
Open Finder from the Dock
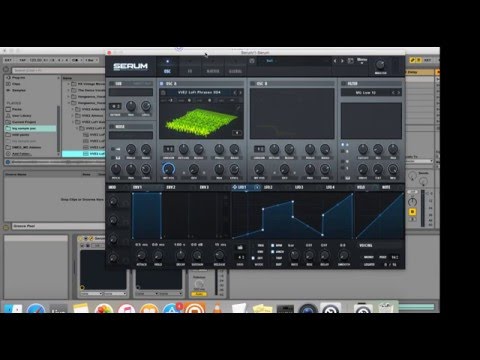(13, 309)
